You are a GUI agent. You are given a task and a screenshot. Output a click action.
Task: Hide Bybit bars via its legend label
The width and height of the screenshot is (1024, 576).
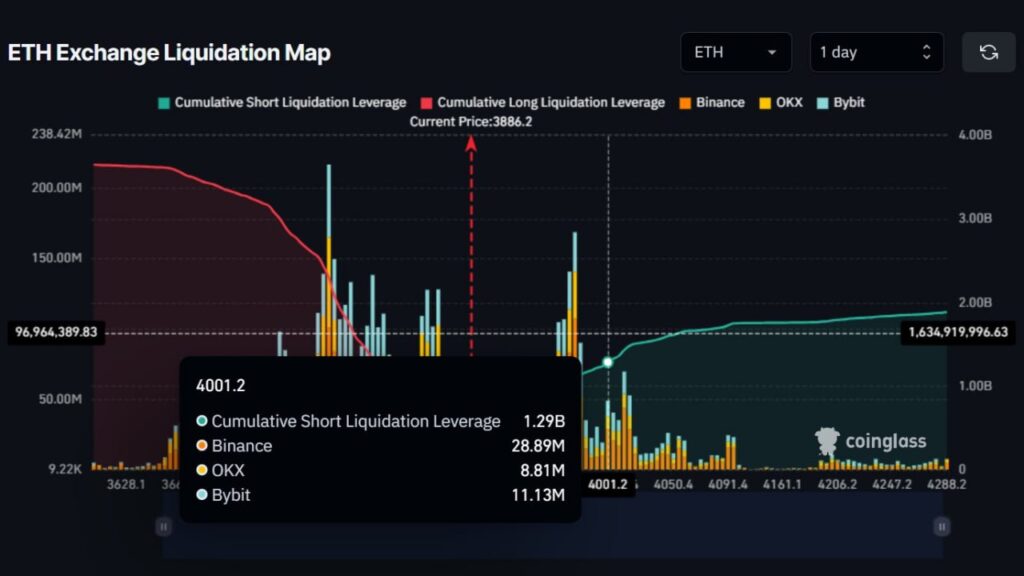coord(849,102)
